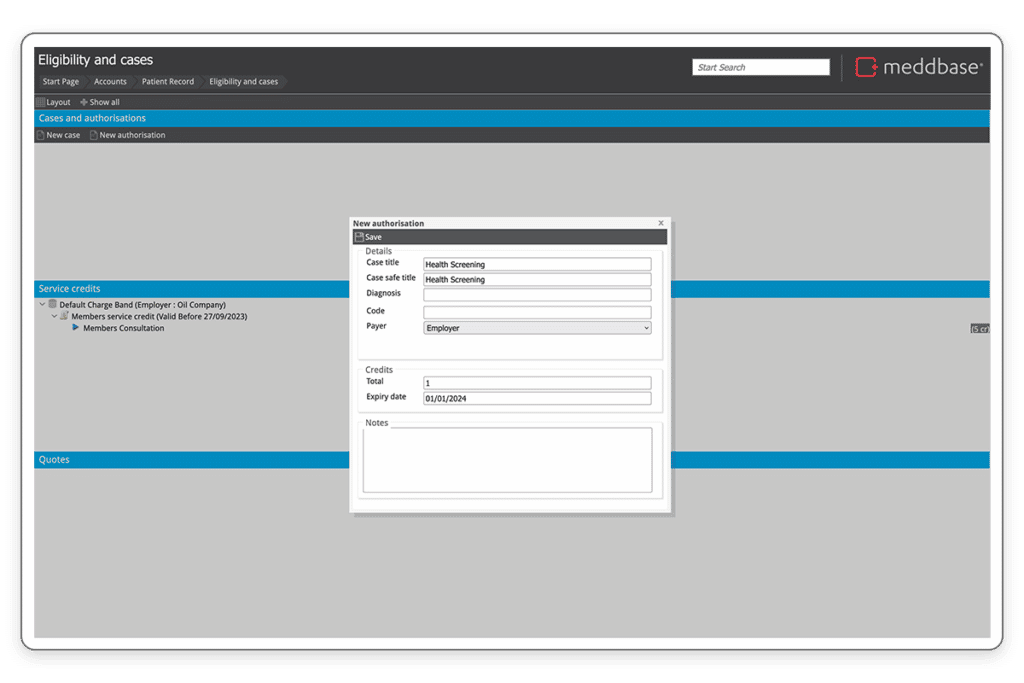Click the Show all plus icon
This screenshot has width=1024, height=683.
pyautogui.click(x=84, y=102)
